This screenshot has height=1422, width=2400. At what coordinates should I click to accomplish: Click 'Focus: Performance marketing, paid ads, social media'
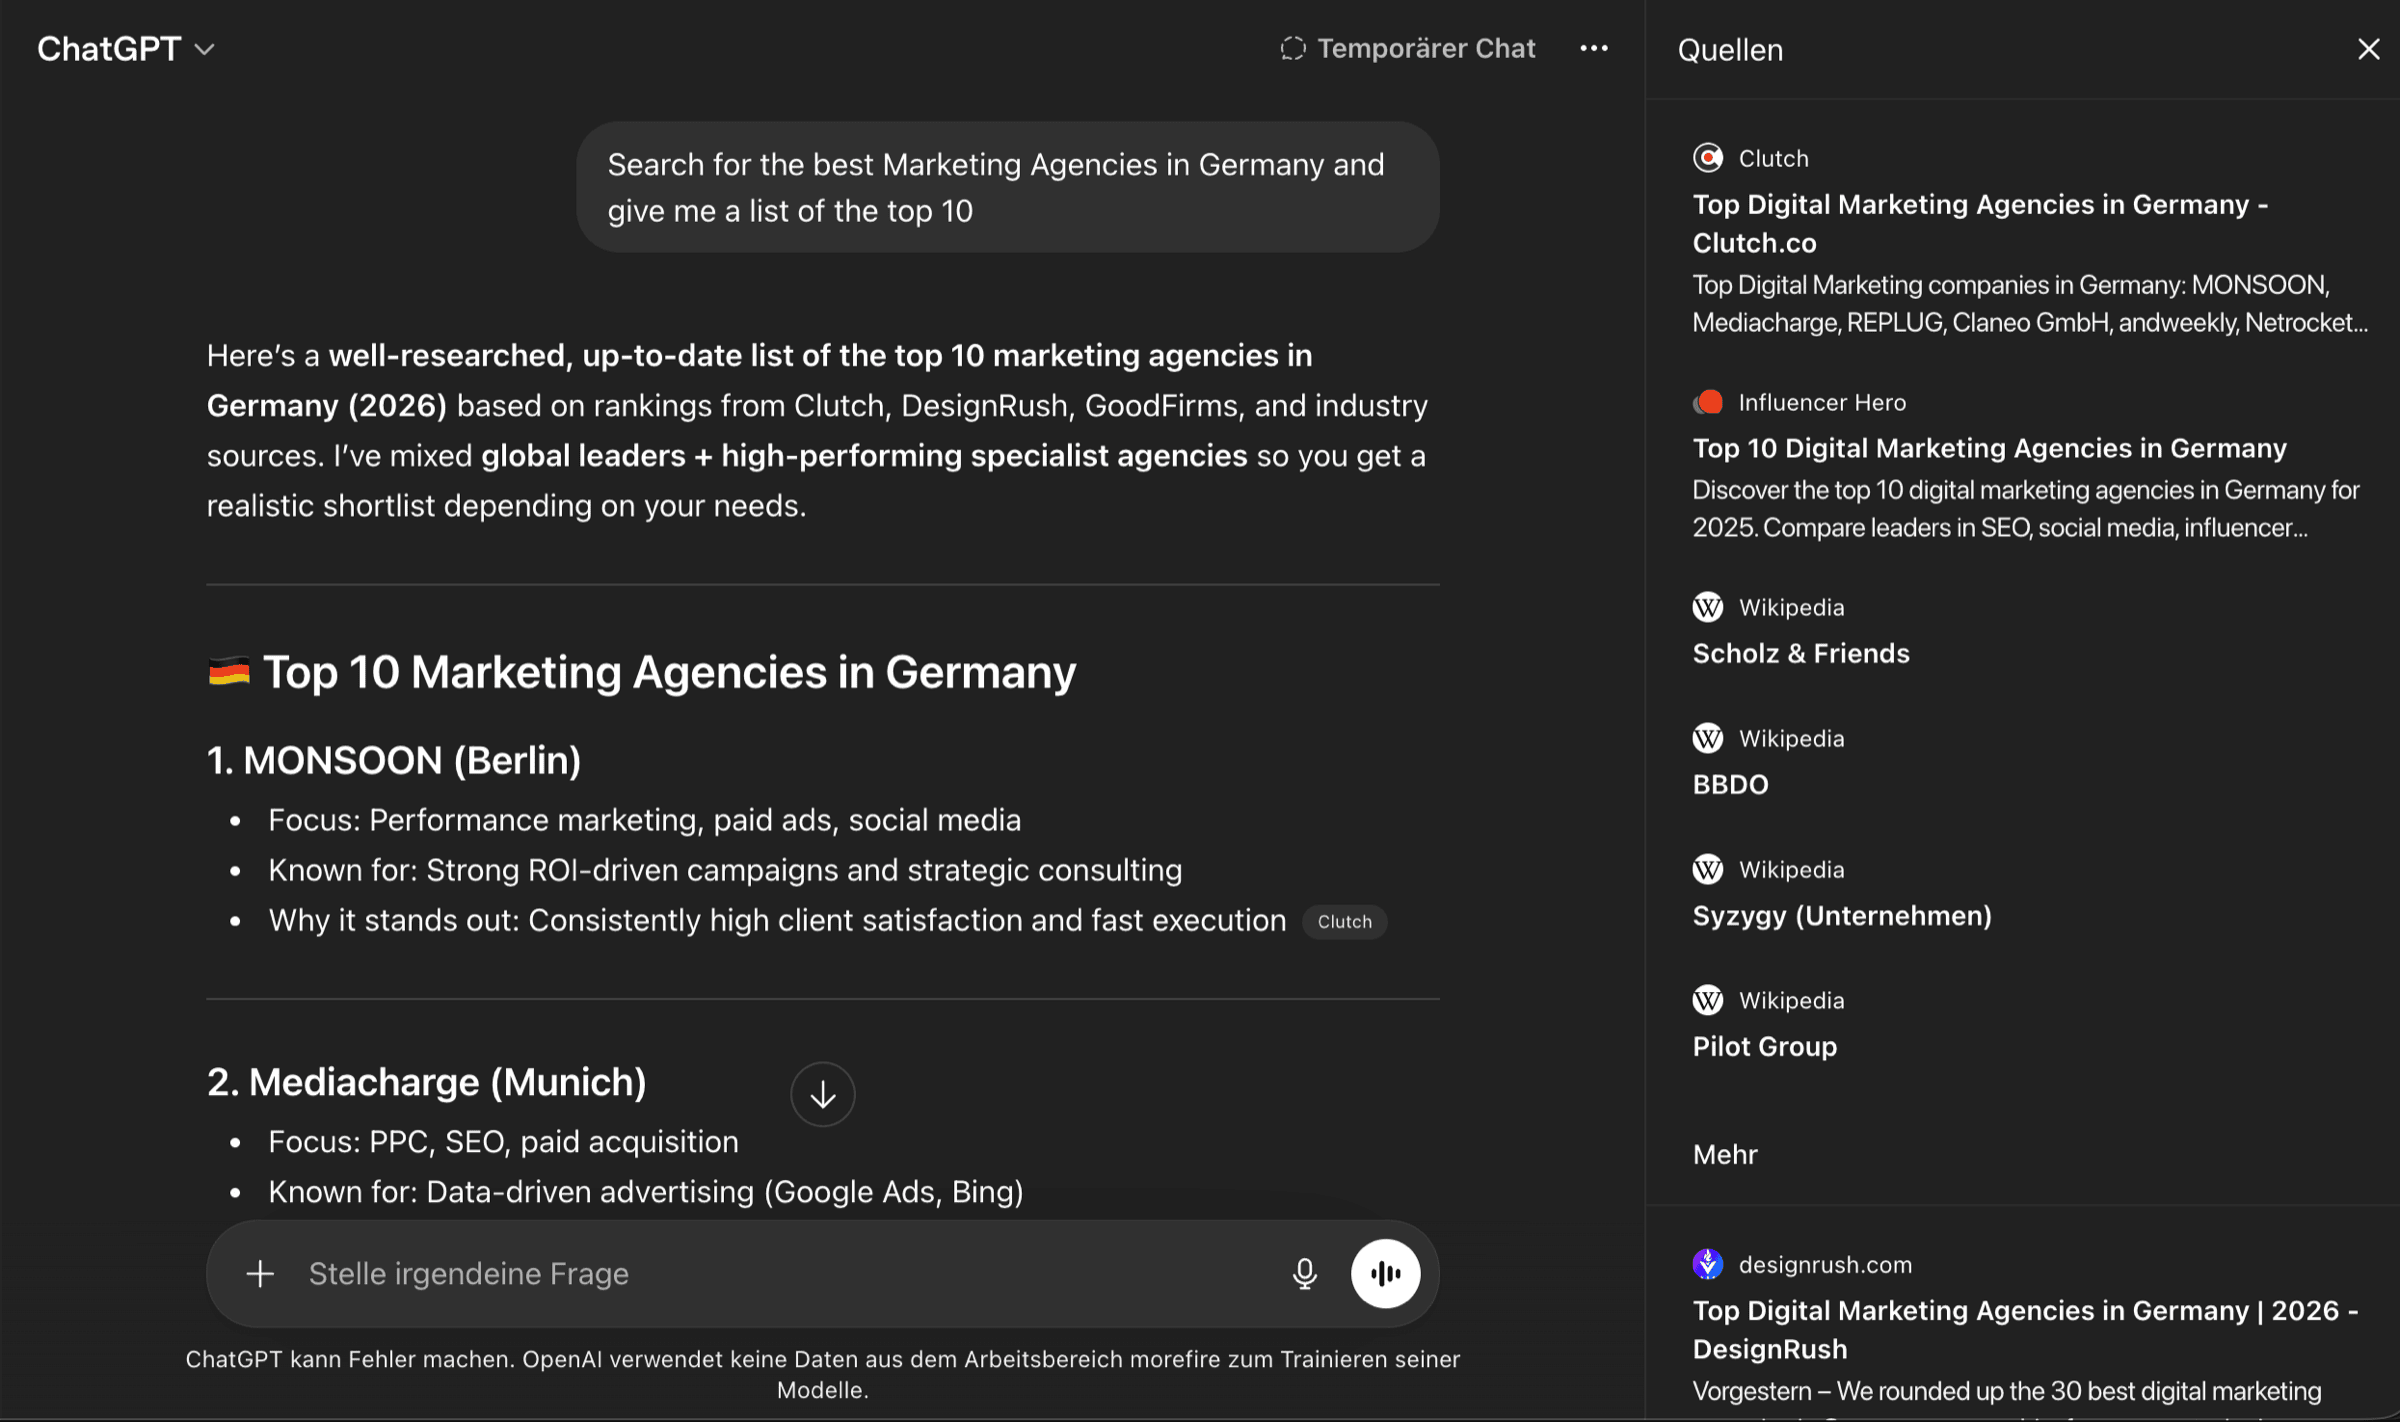645,820
